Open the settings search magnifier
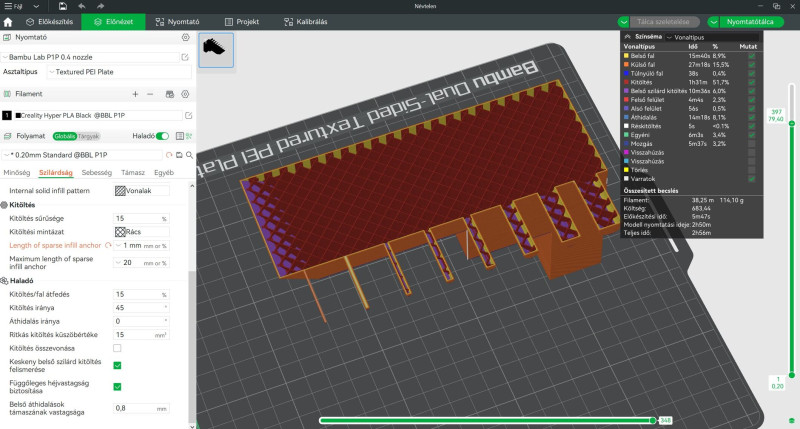 coord(189,155)
